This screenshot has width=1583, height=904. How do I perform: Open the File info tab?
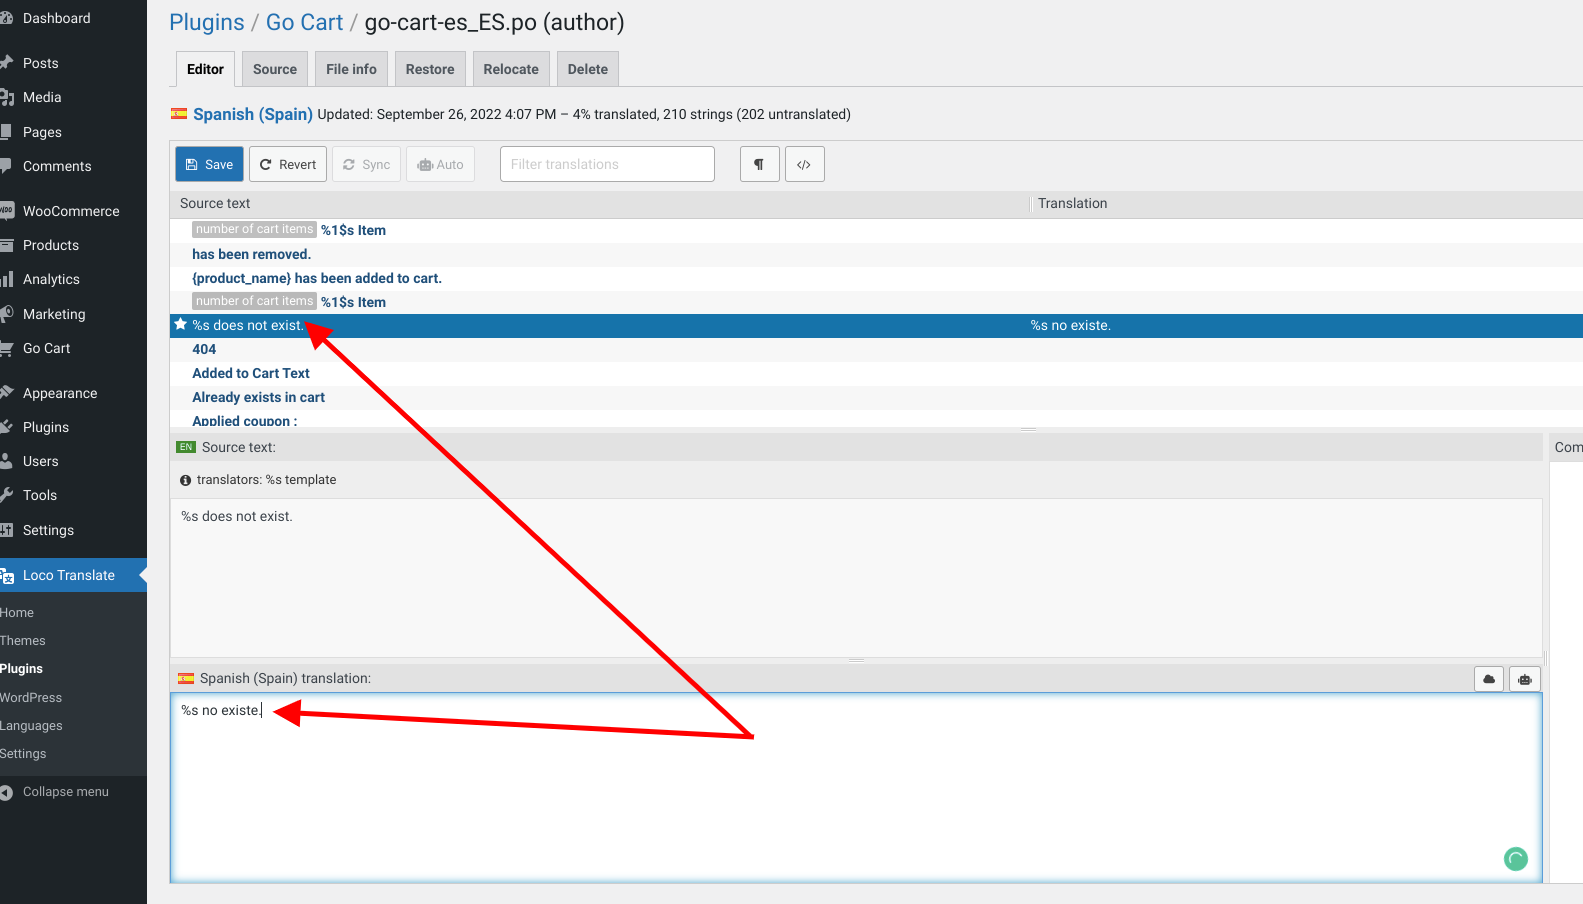(x=351, y=69)
